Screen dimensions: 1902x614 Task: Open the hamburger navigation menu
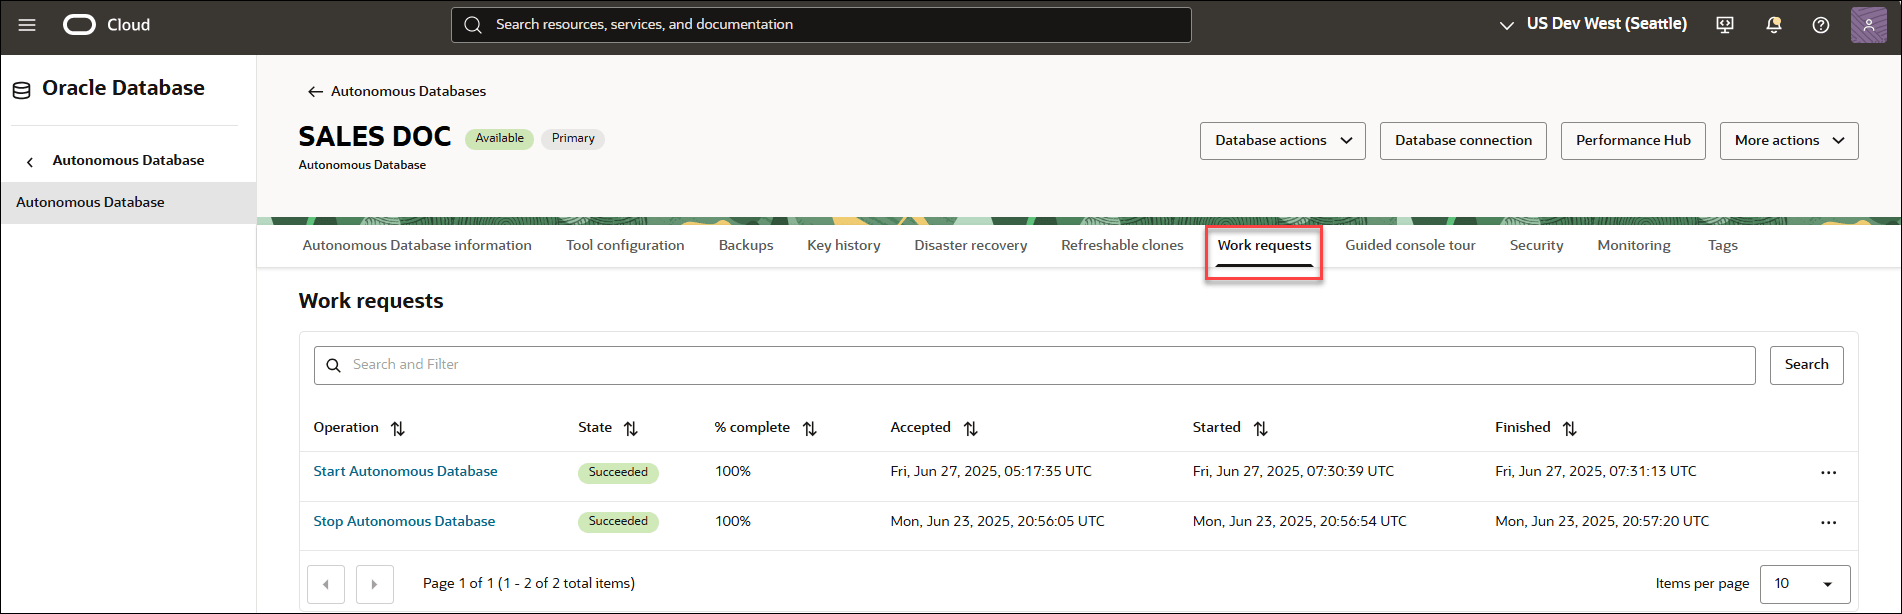tap(27, 25)
